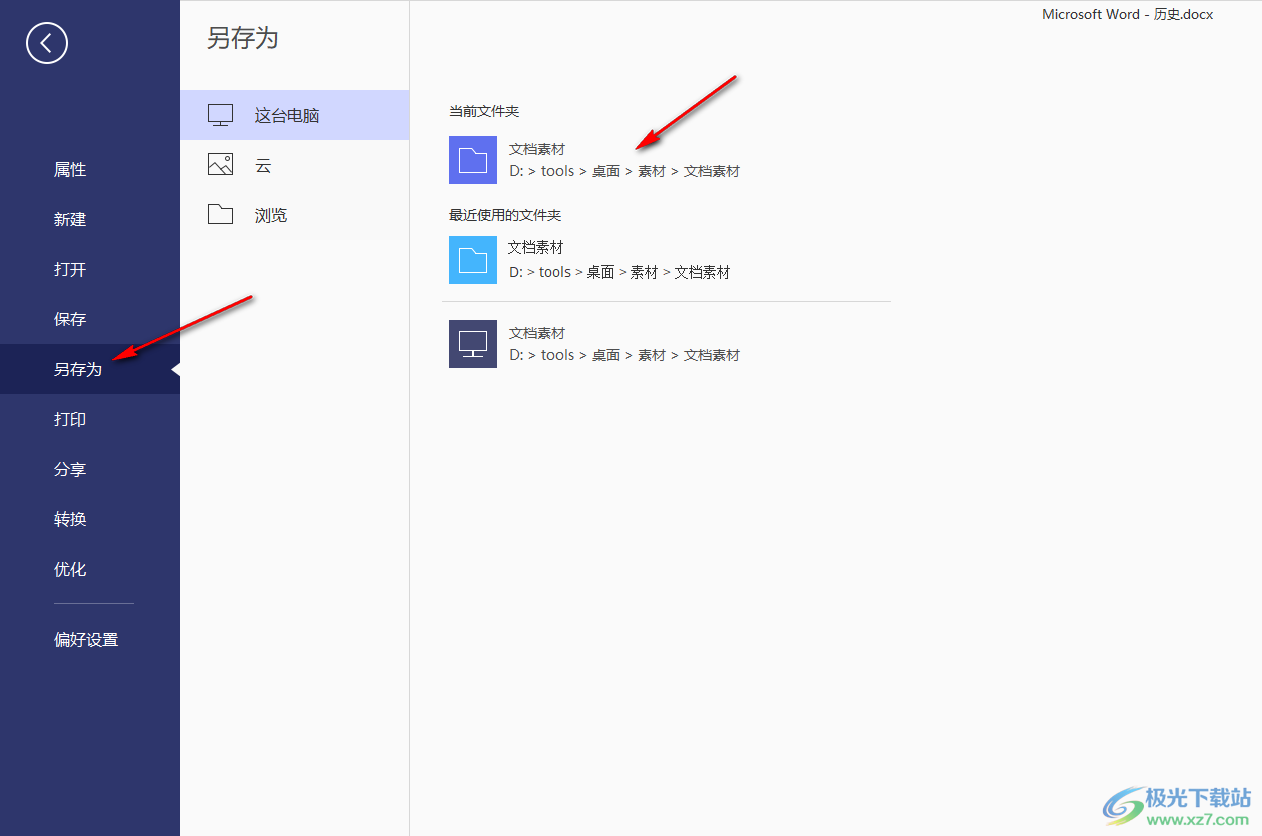
Task: Click the current folder path under 当前文件夹
Action: [624, 171]
